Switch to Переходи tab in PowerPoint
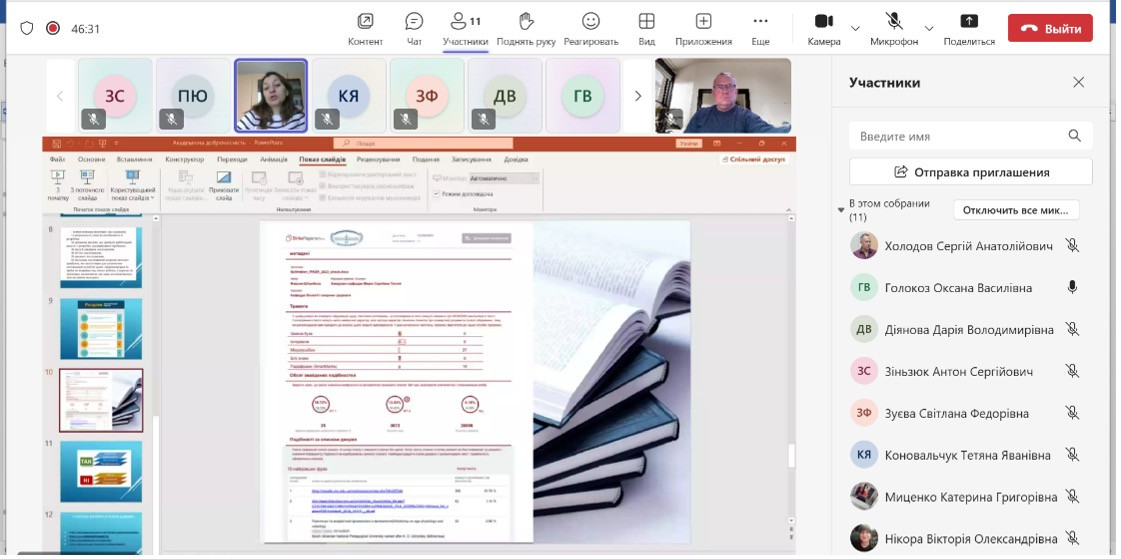The image size is (1121, 559). point(232,159)
